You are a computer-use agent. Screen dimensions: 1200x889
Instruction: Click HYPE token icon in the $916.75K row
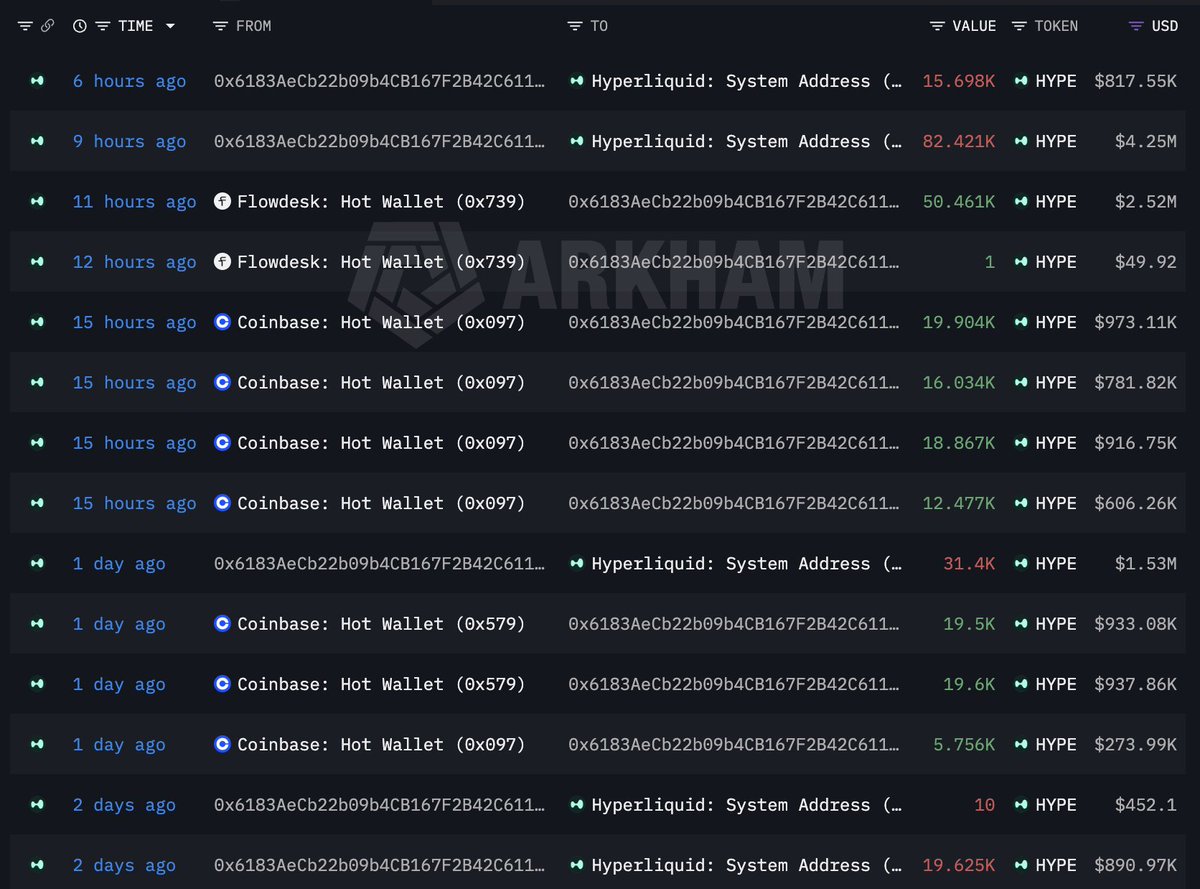(1021, 443)
